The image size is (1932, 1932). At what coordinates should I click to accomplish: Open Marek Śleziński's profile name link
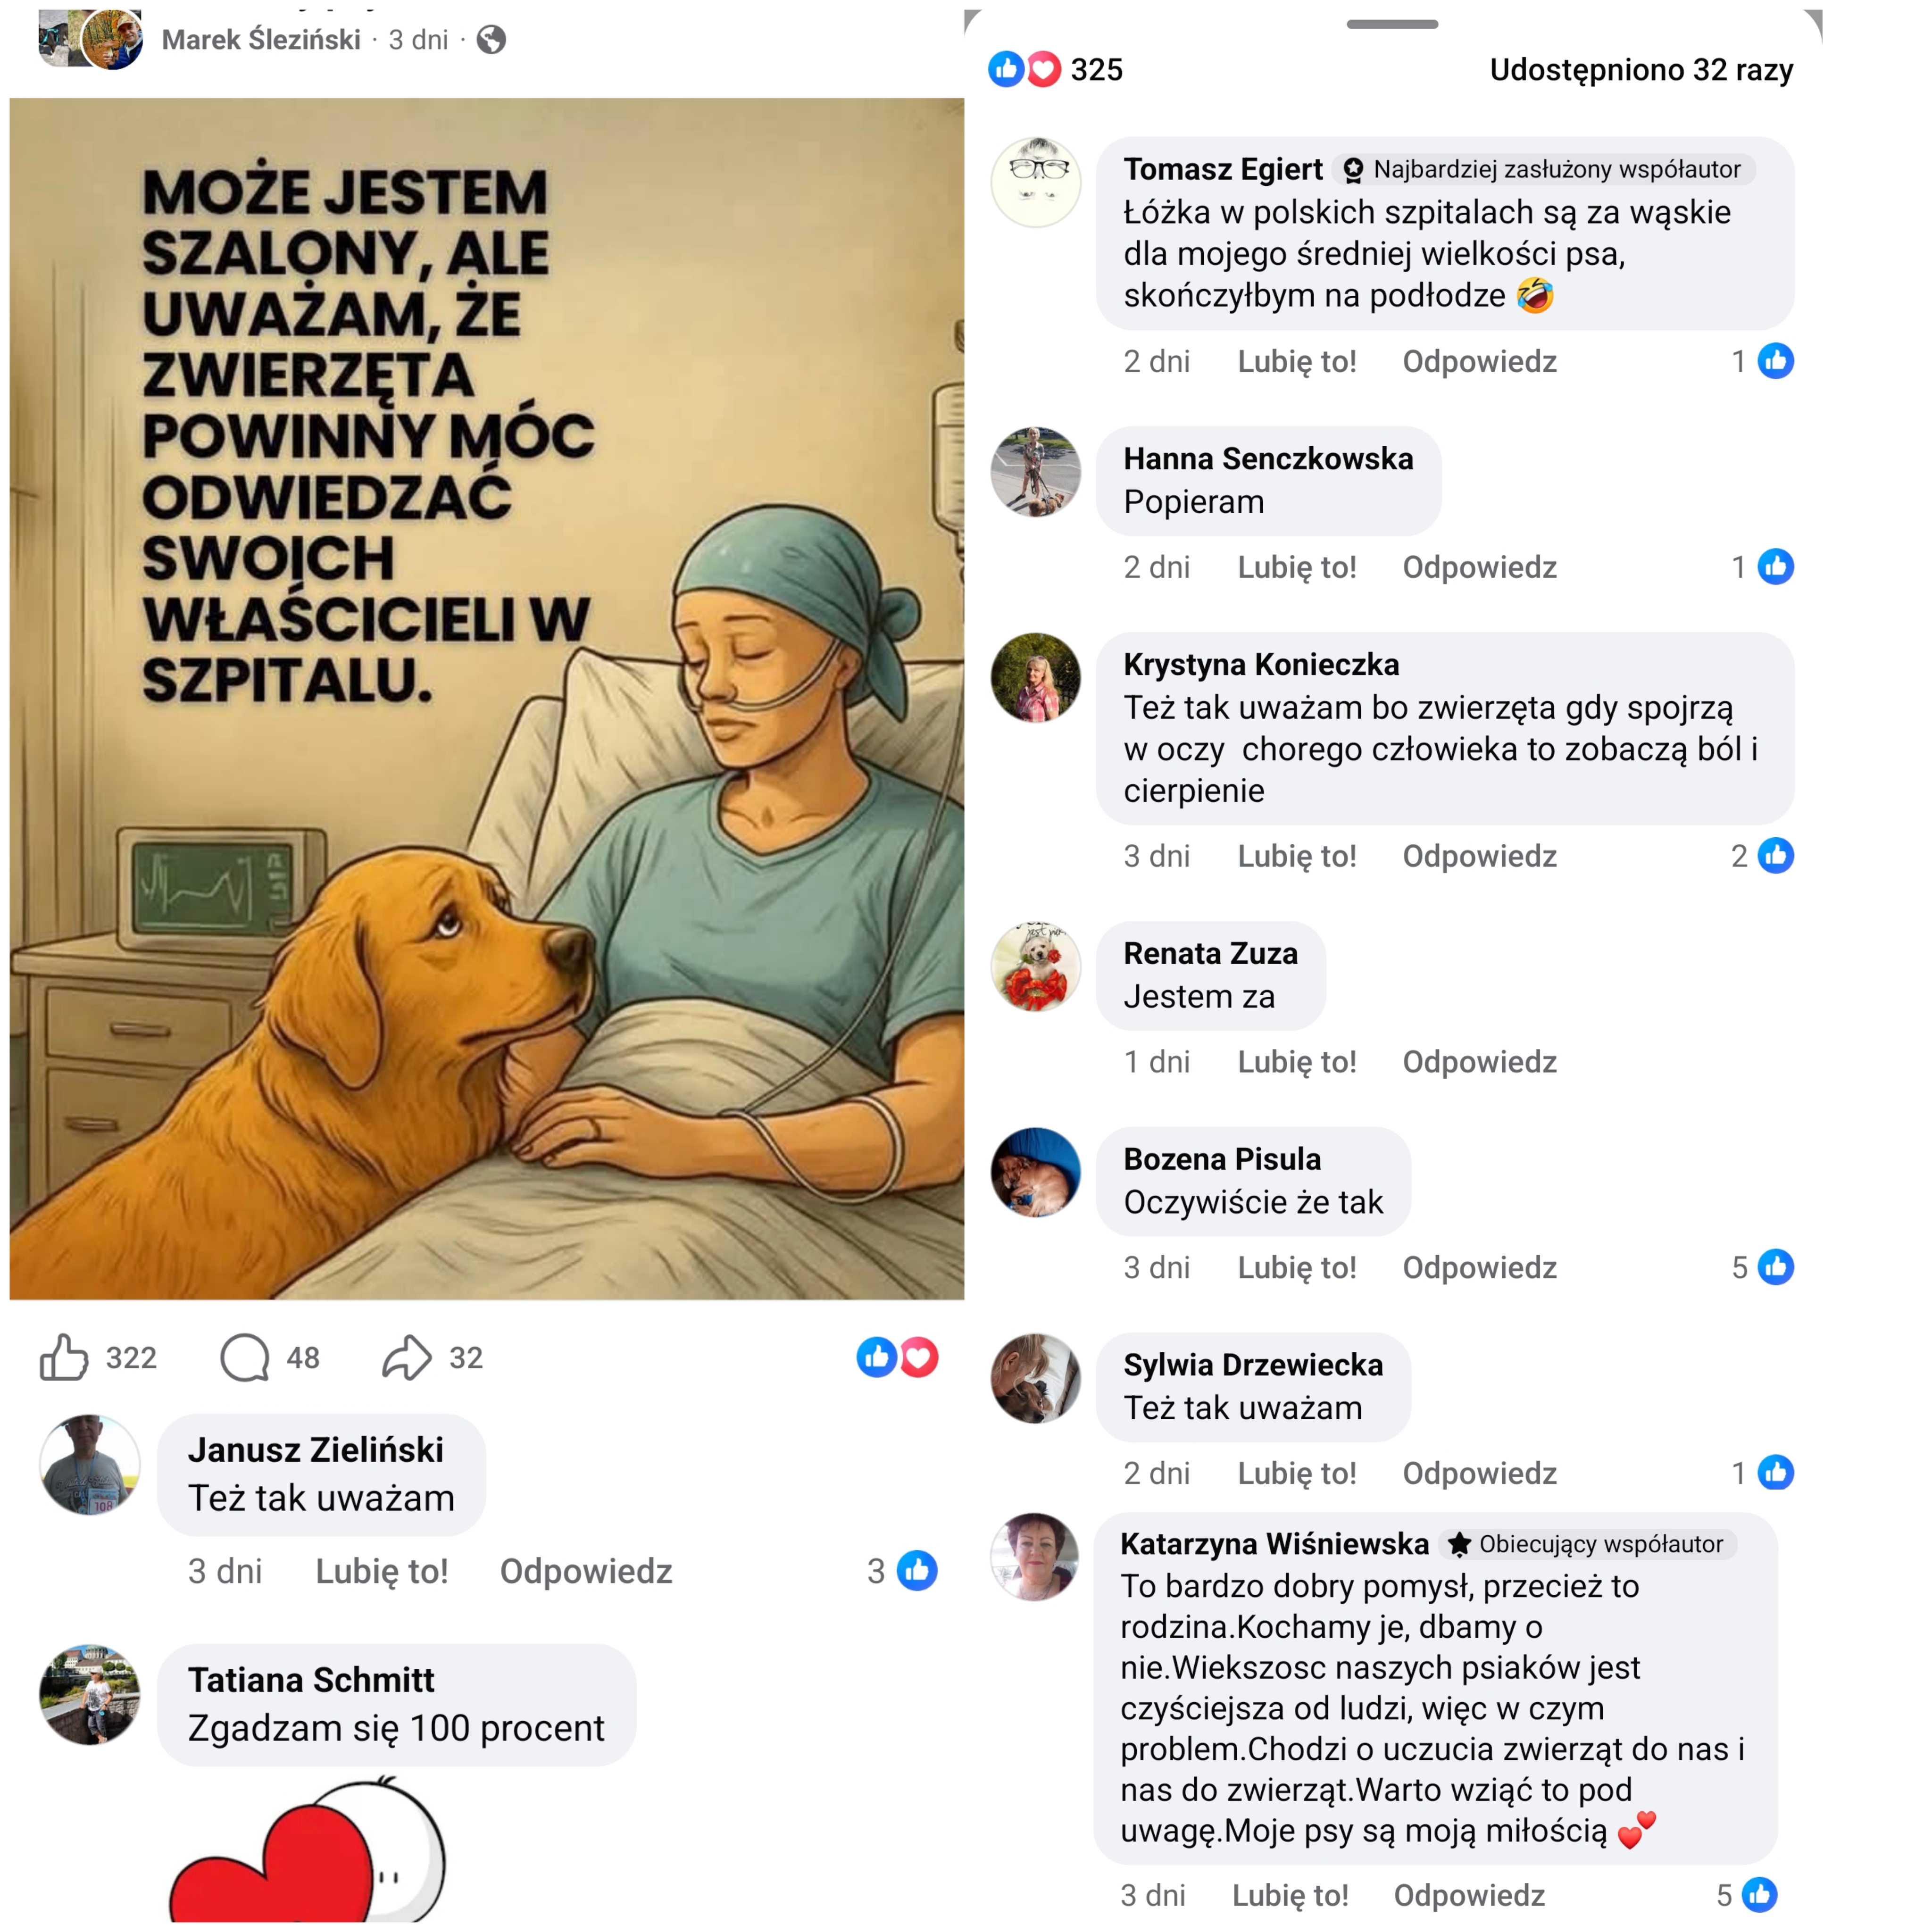pyautogui.click(x=261, y=40)
